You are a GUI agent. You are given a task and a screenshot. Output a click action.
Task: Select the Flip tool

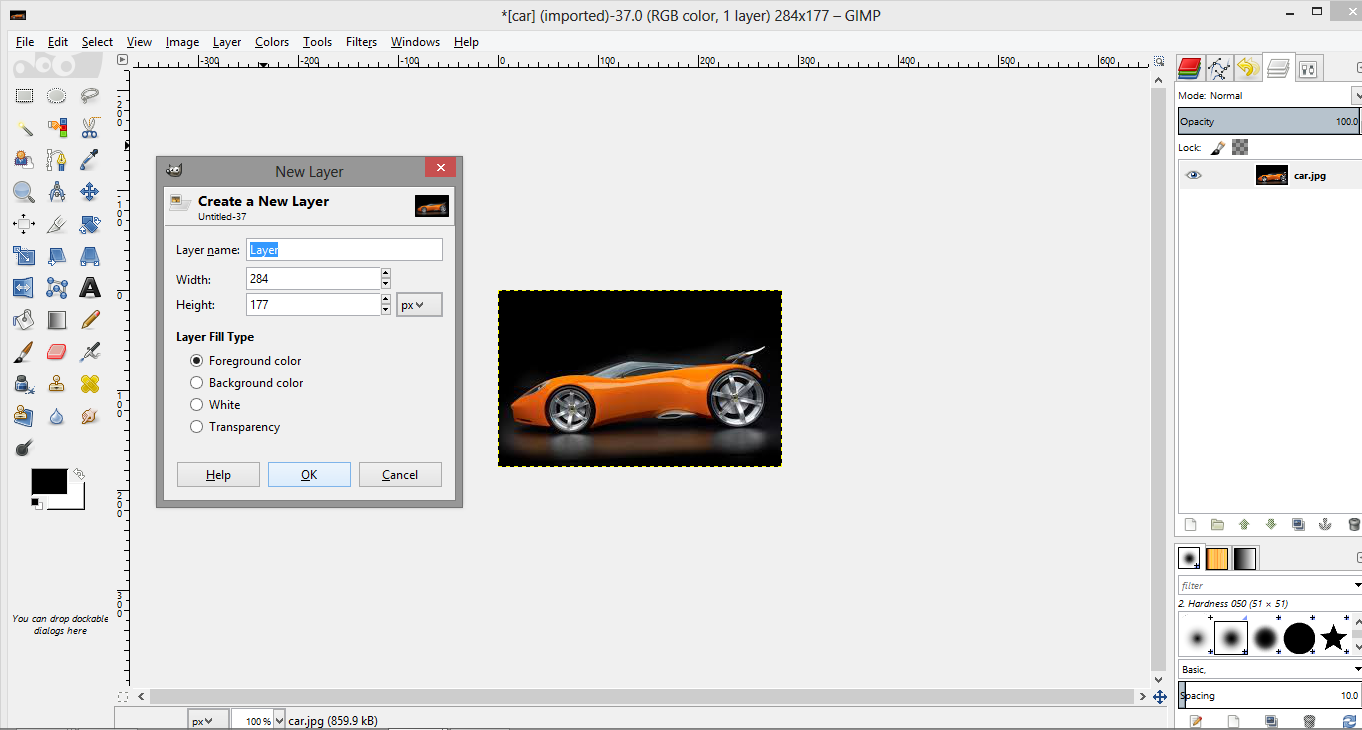click(24, 288)
